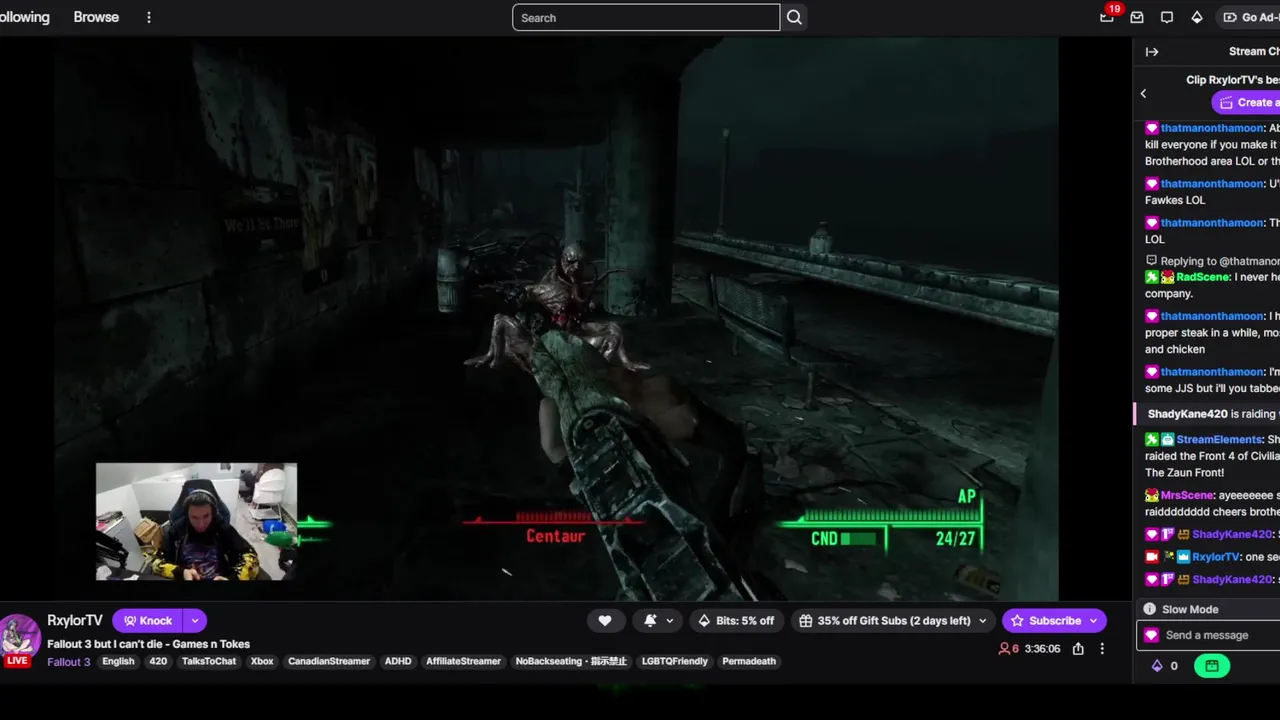Click ShadyKane420 in the raid notice
Viewport: 1280px width, 720px height.
click(1188, 414)
